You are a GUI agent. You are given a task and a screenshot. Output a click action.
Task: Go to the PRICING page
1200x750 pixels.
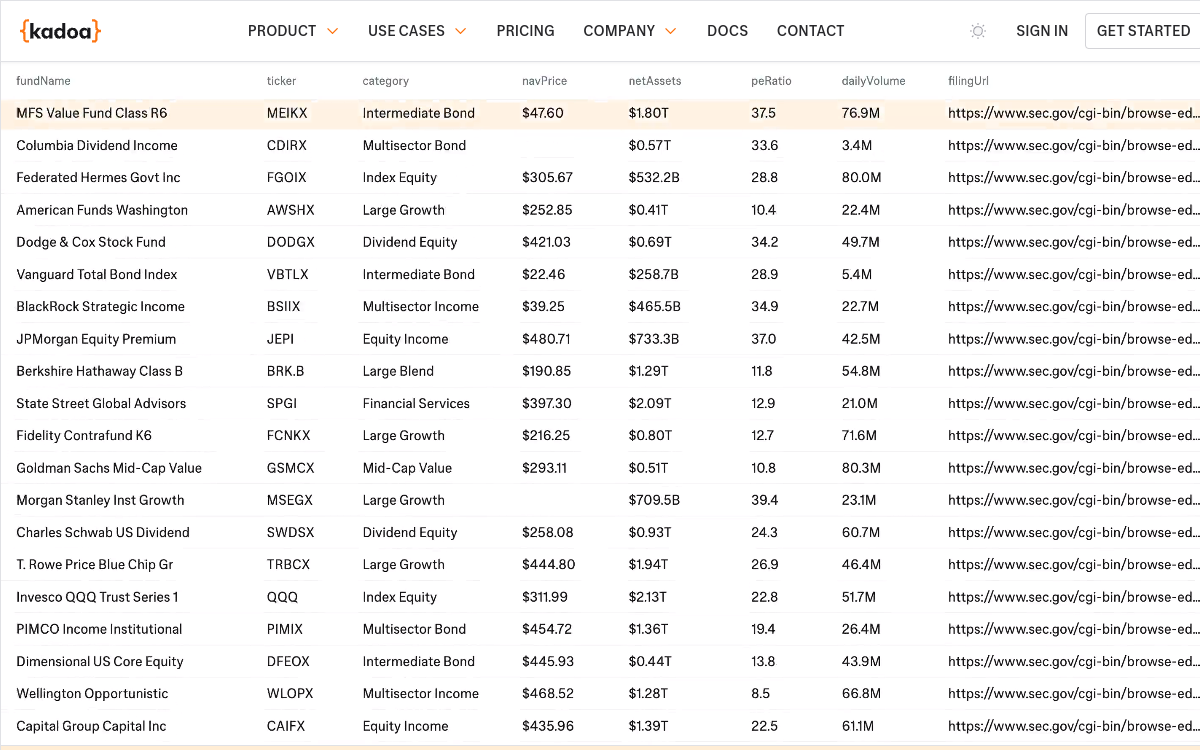(525, 31)
